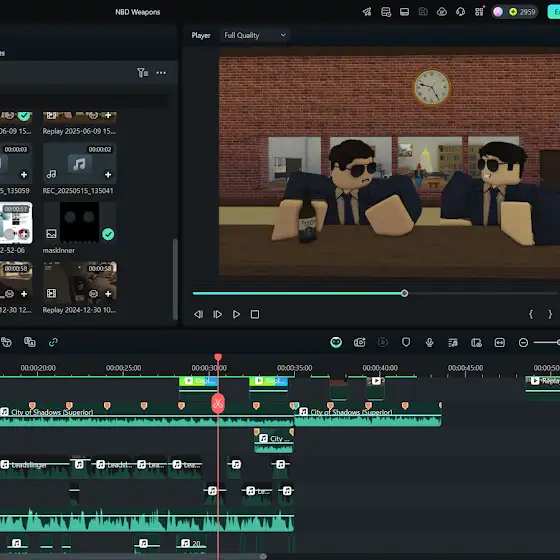Click the music note icon on REC_20250515_135041
This screenshot has height=560, width=560.
(x=51, y=174)
